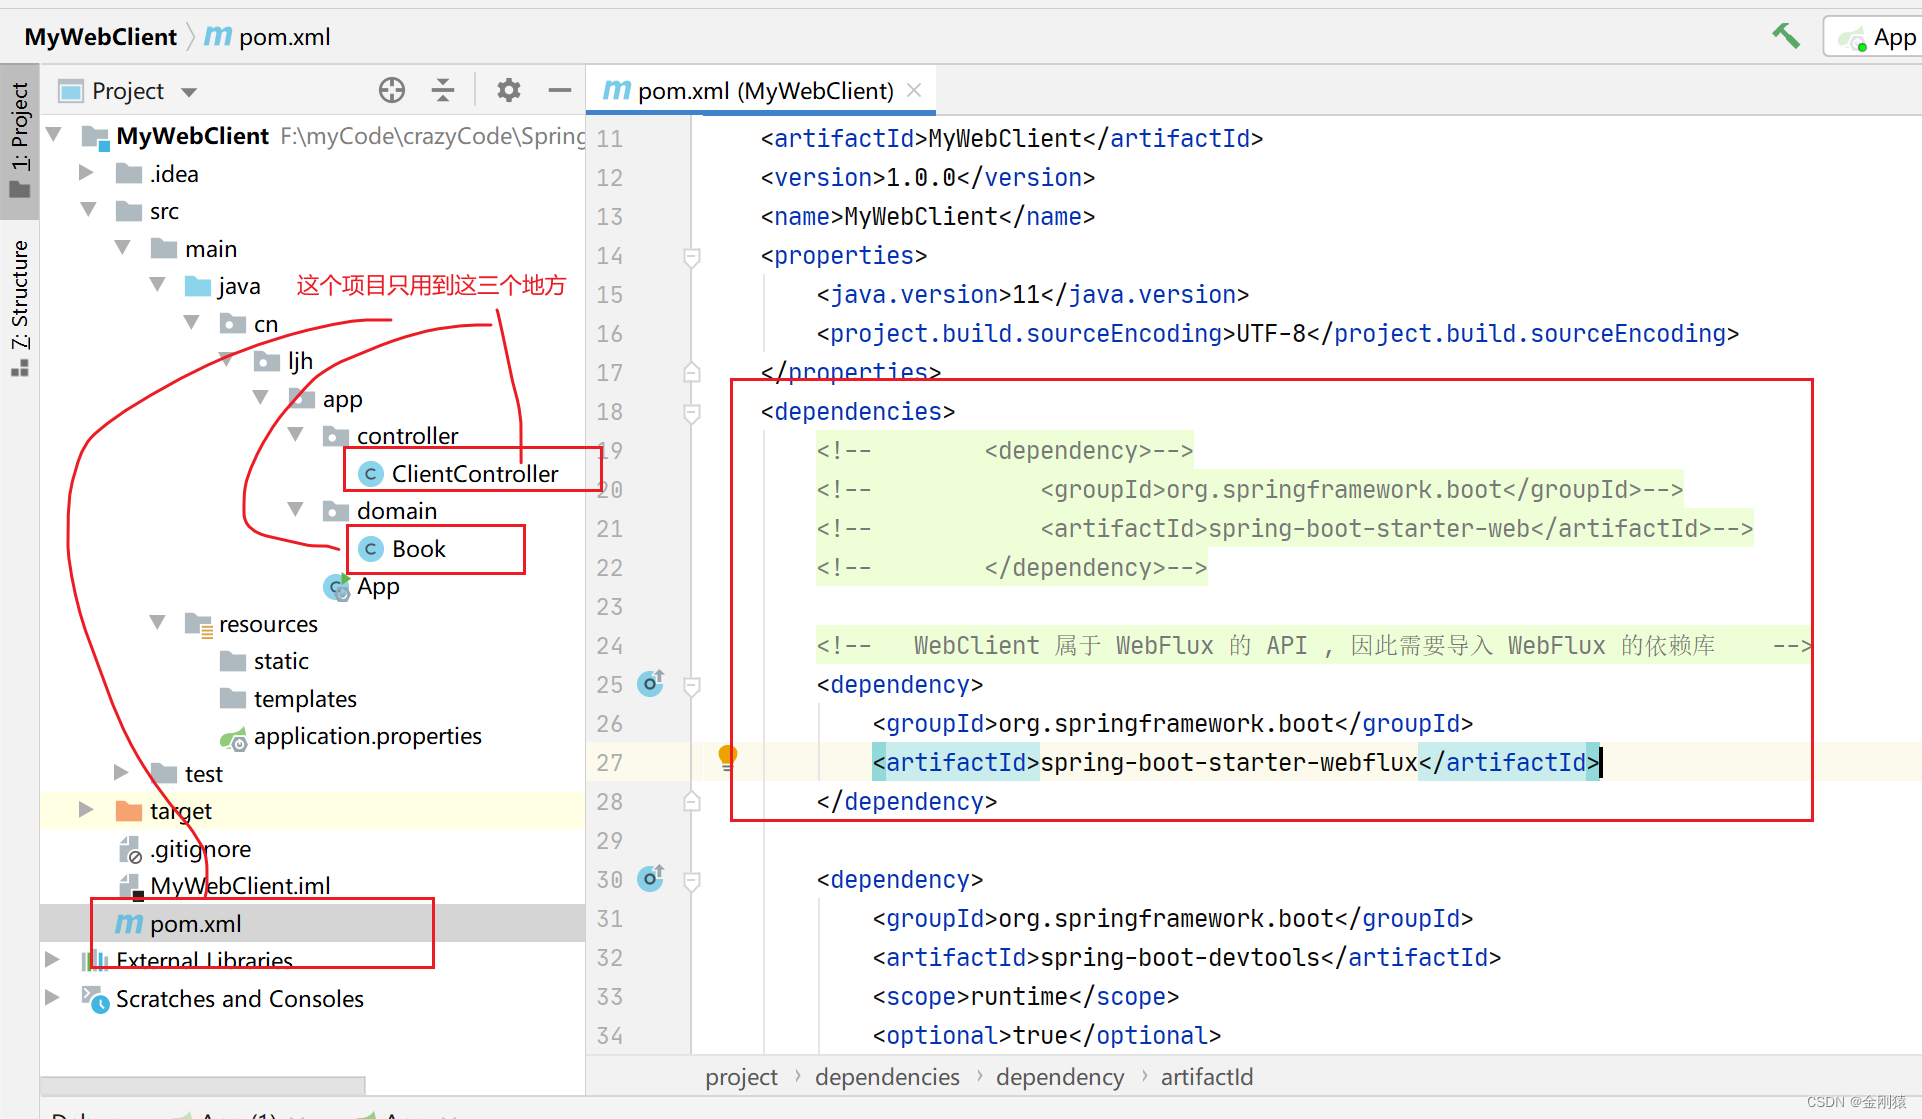Image resolution: width=1922 pixels, height=1119 pixels.
Task: Toggle code fold marker at line 28
Action: [x=691, y=802]
